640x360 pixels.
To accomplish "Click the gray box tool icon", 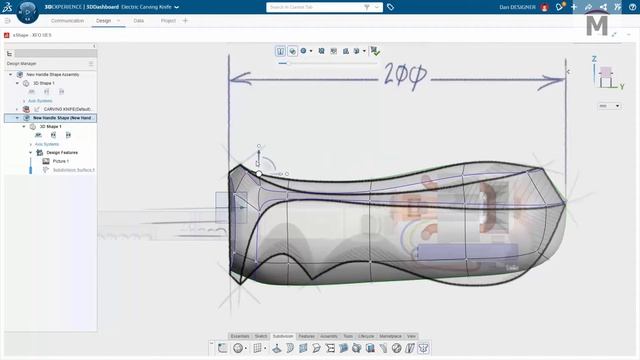I will pyautogui.click(x=357, y=348).
